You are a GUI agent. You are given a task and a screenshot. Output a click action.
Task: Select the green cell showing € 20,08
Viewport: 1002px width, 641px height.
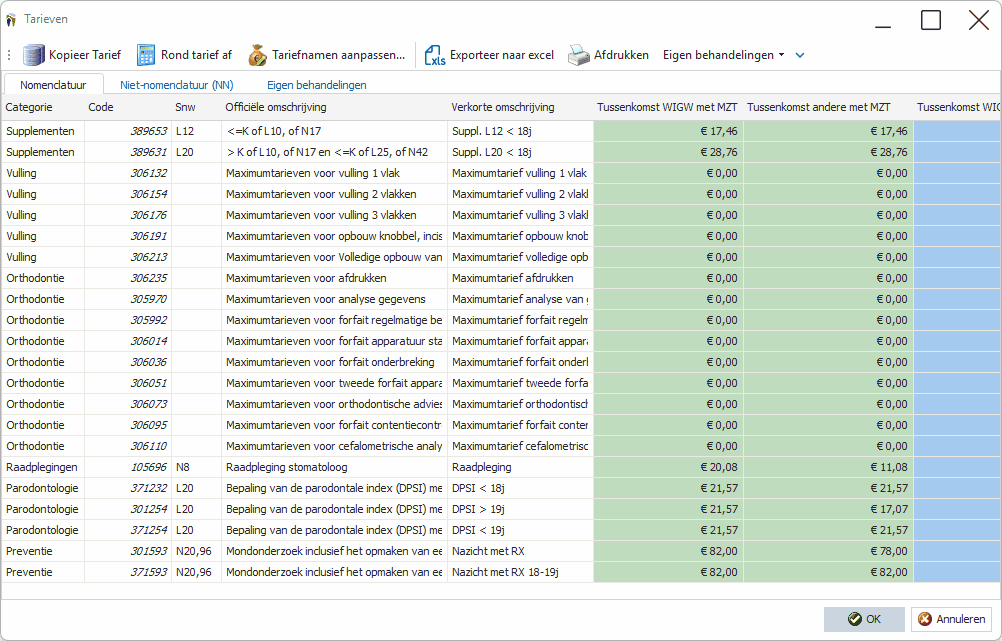coord(668,467)
